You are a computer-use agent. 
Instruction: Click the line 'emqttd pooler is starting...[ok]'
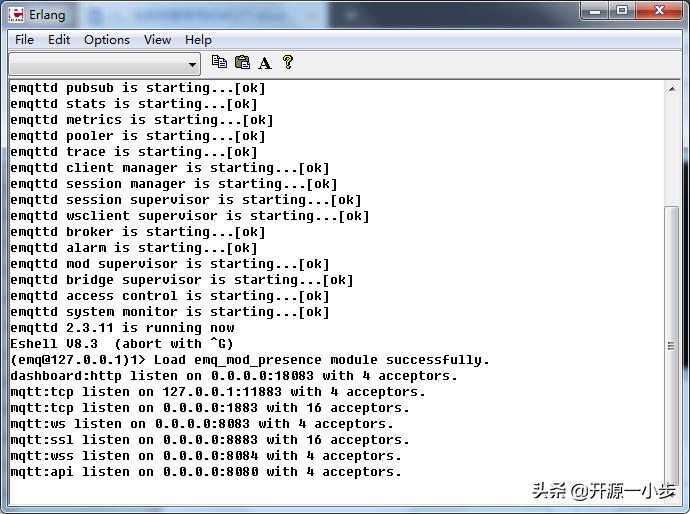tap(138, 136)
